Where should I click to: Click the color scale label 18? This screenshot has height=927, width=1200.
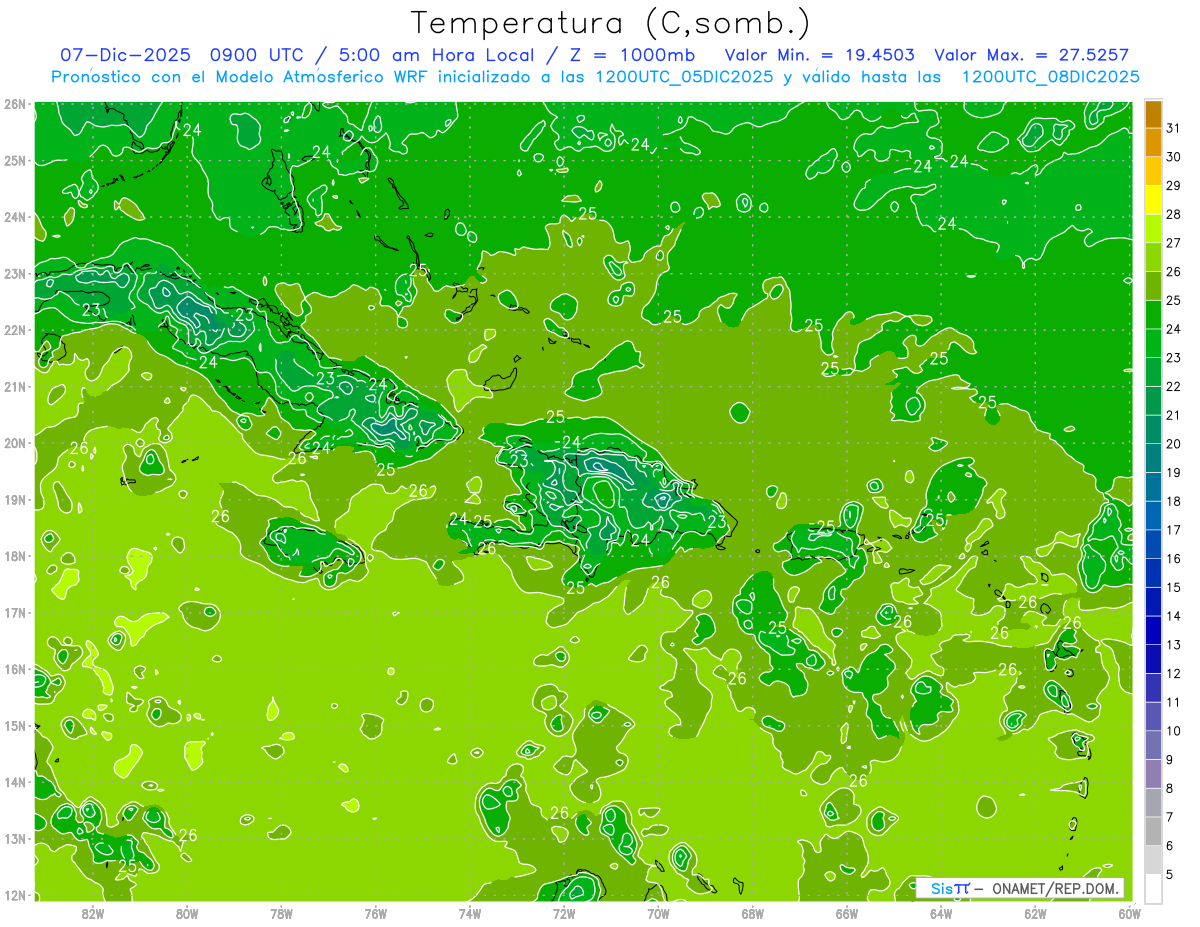tap(1173, 501)
